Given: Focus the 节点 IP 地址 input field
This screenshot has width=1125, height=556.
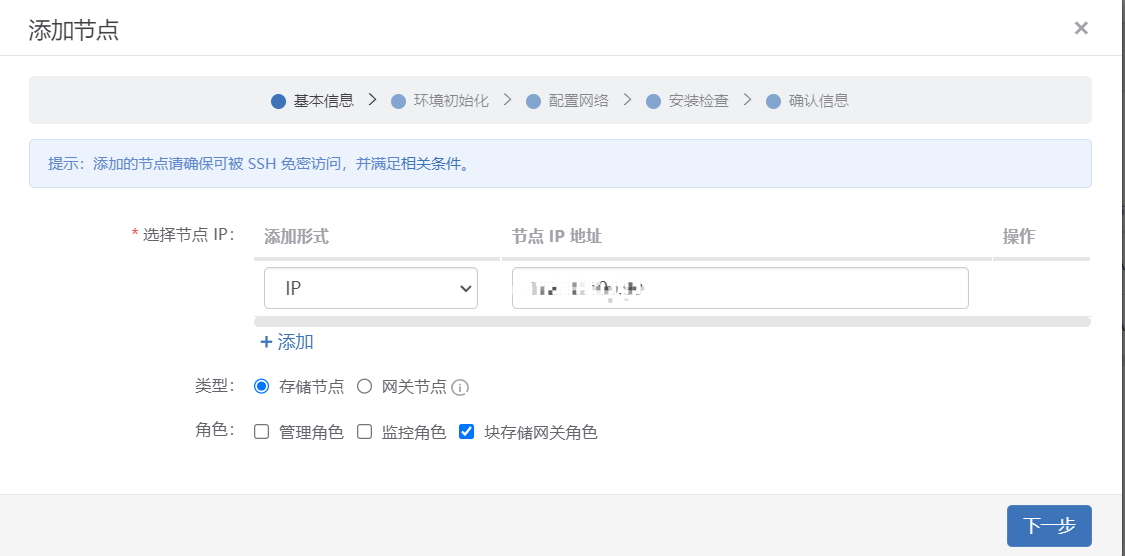Looking at the screenshot, I should (740, 288).
